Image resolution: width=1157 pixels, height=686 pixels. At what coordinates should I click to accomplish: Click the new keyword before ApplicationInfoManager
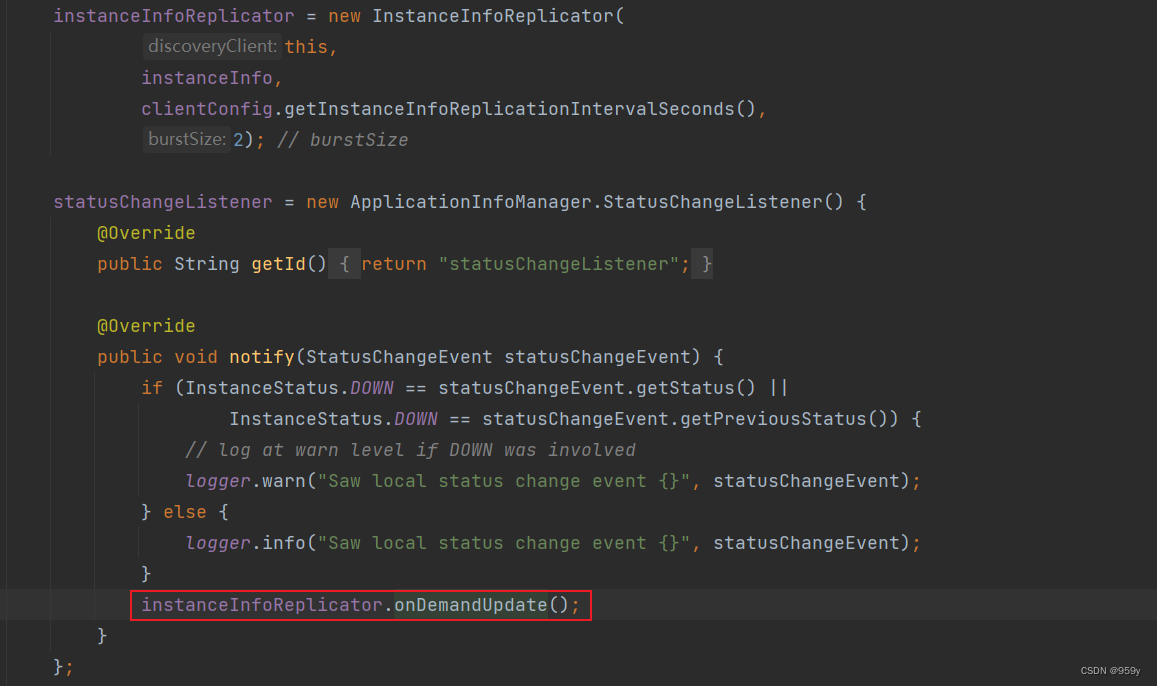[x=322, y=201]
